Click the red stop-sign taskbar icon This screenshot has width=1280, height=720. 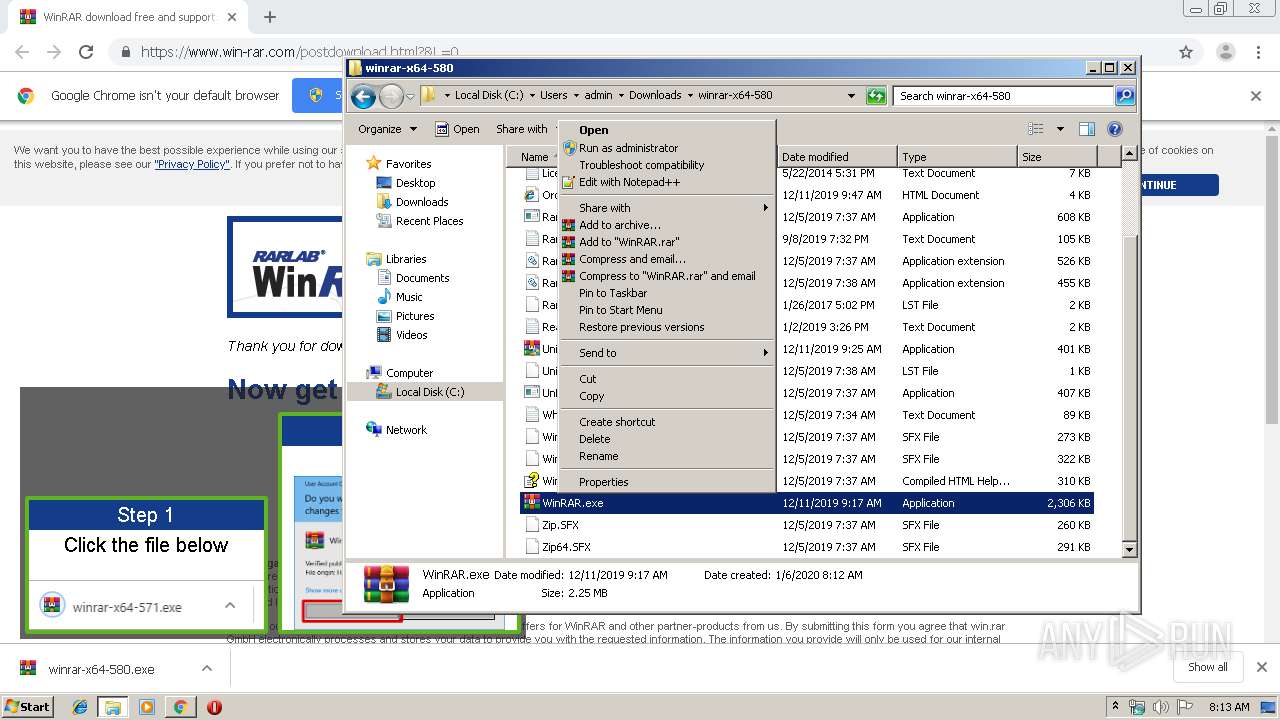pyautogui.click(x=214, y=707)
